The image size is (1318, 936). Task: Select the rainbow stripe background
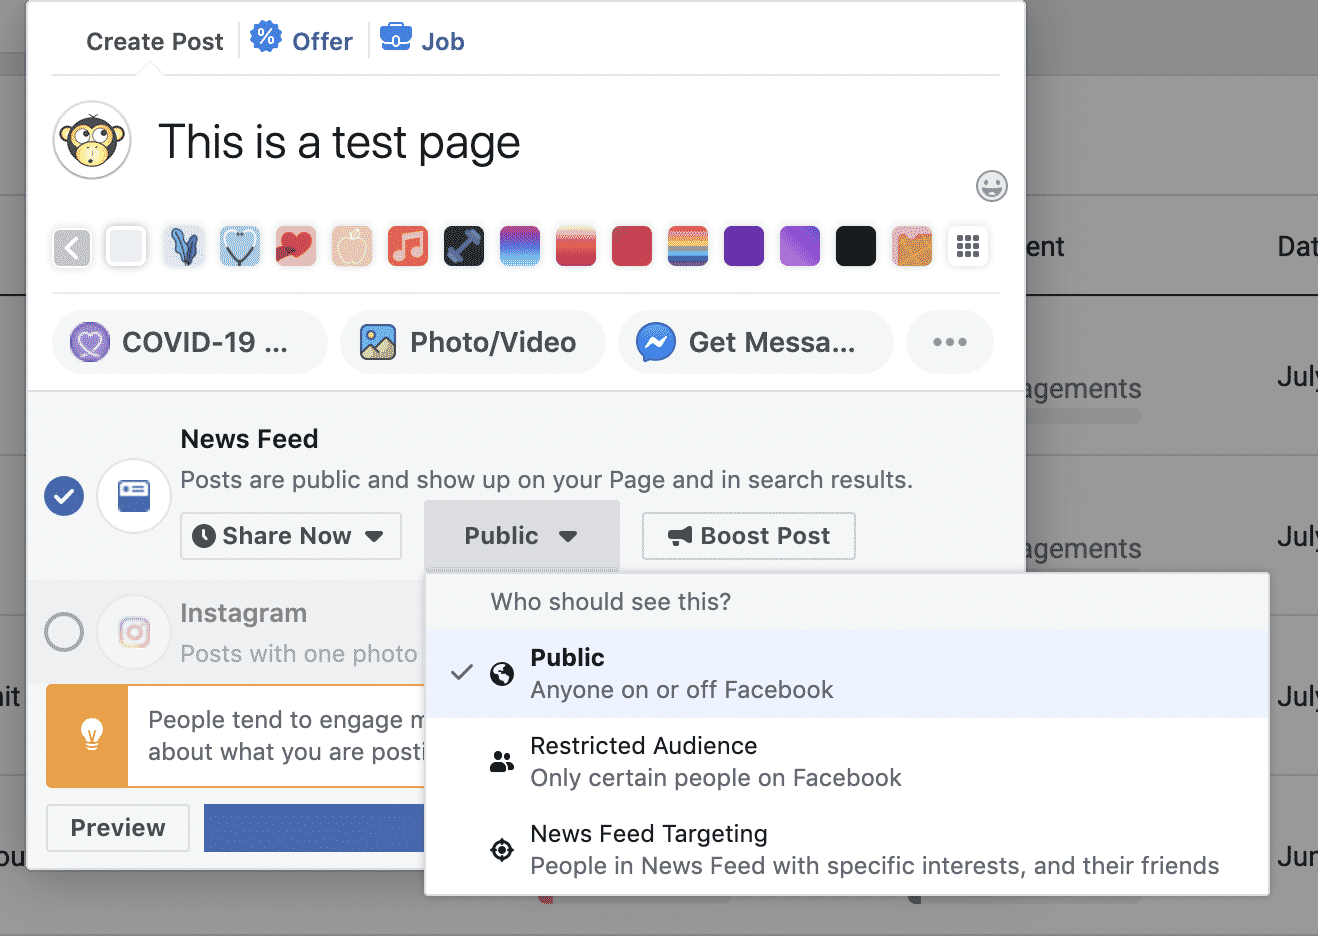688,246
